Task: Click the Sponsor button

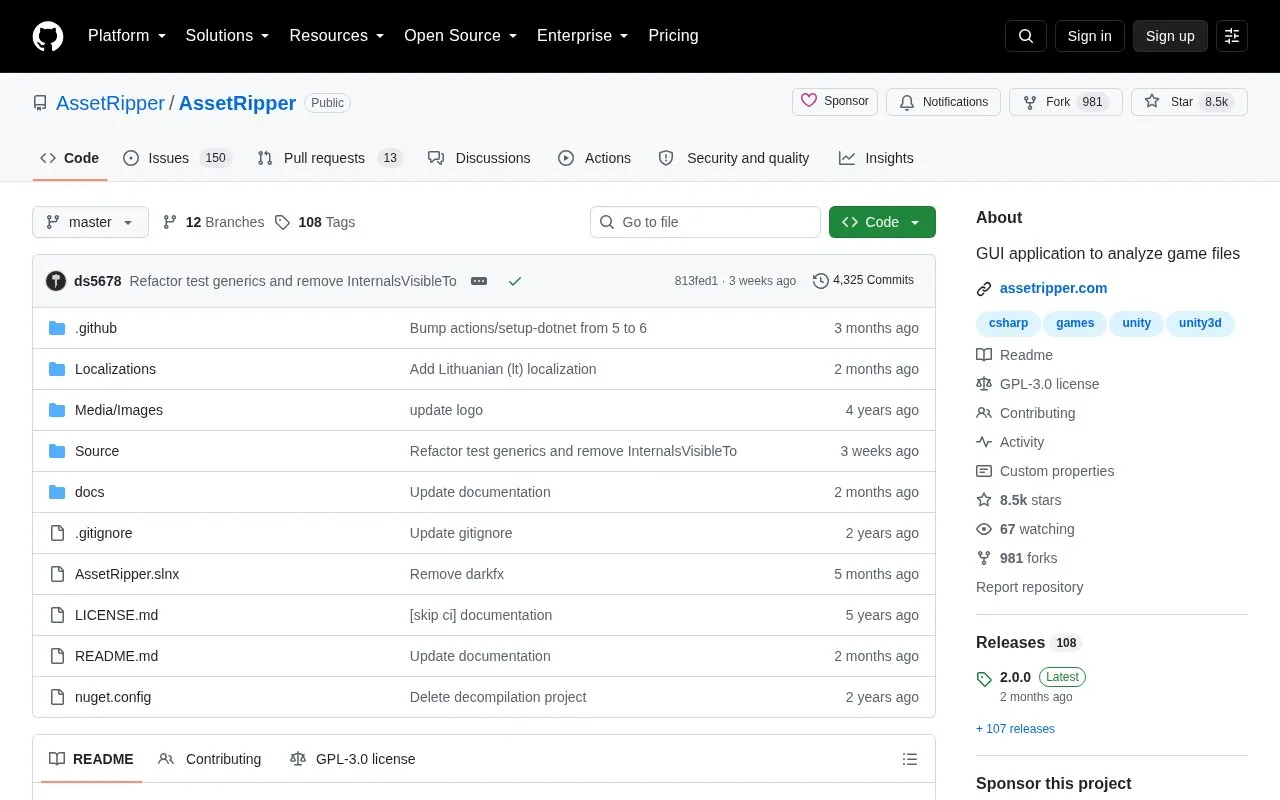Action: click(x=835, y=102)
